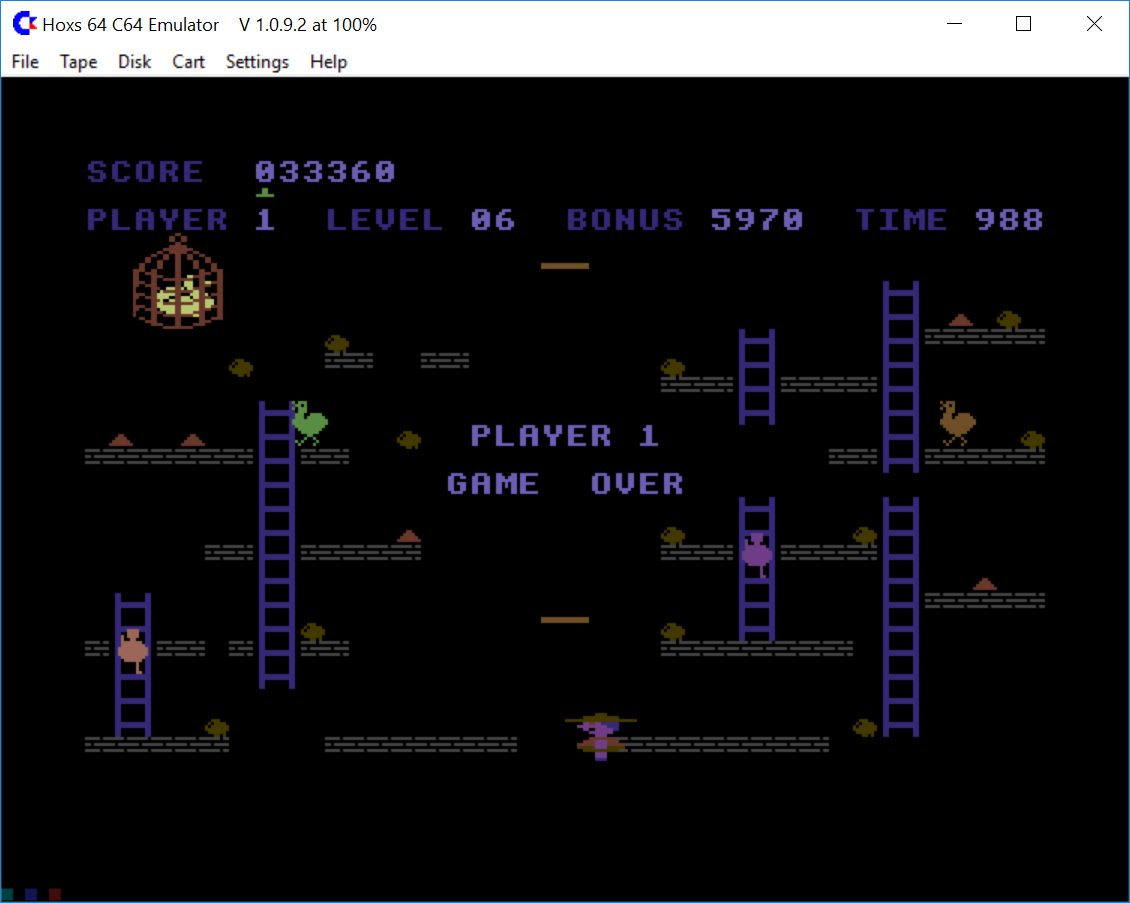1130x903 pixels.
Task: Click the green hen beside the tall ladder
Action: pos(309,422)
